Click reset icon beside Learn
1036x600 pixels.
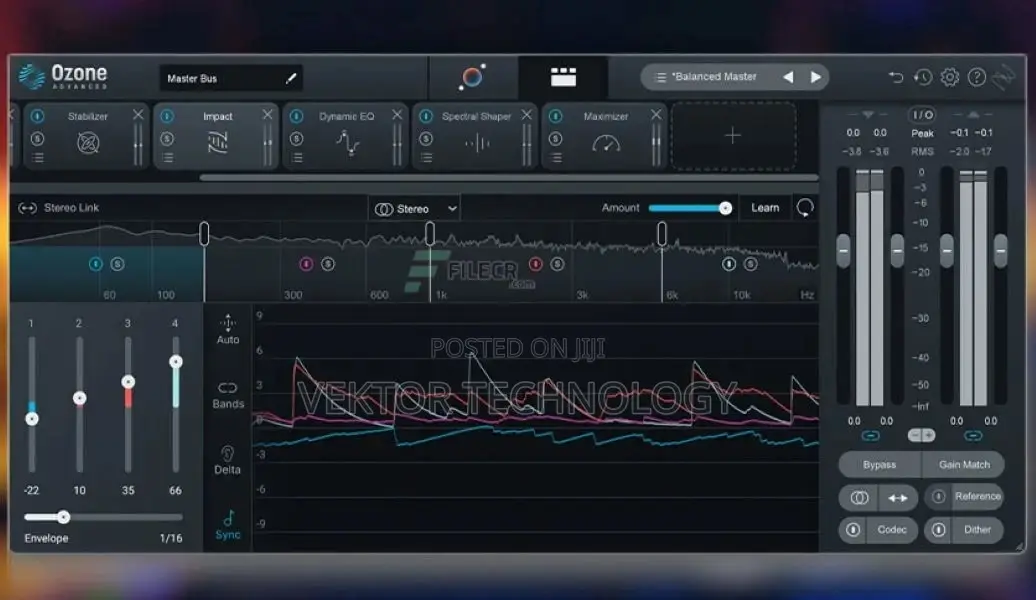[805, 207]
